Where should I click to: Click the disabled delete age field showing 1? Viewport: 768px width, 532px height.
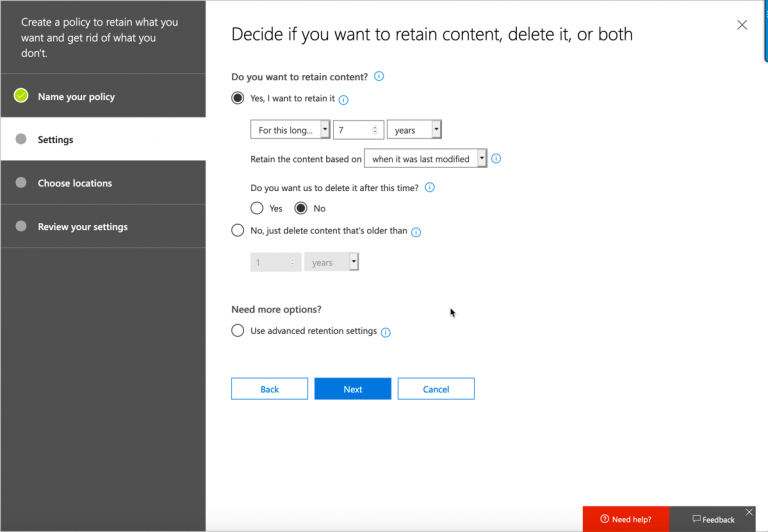click(276, 262)
